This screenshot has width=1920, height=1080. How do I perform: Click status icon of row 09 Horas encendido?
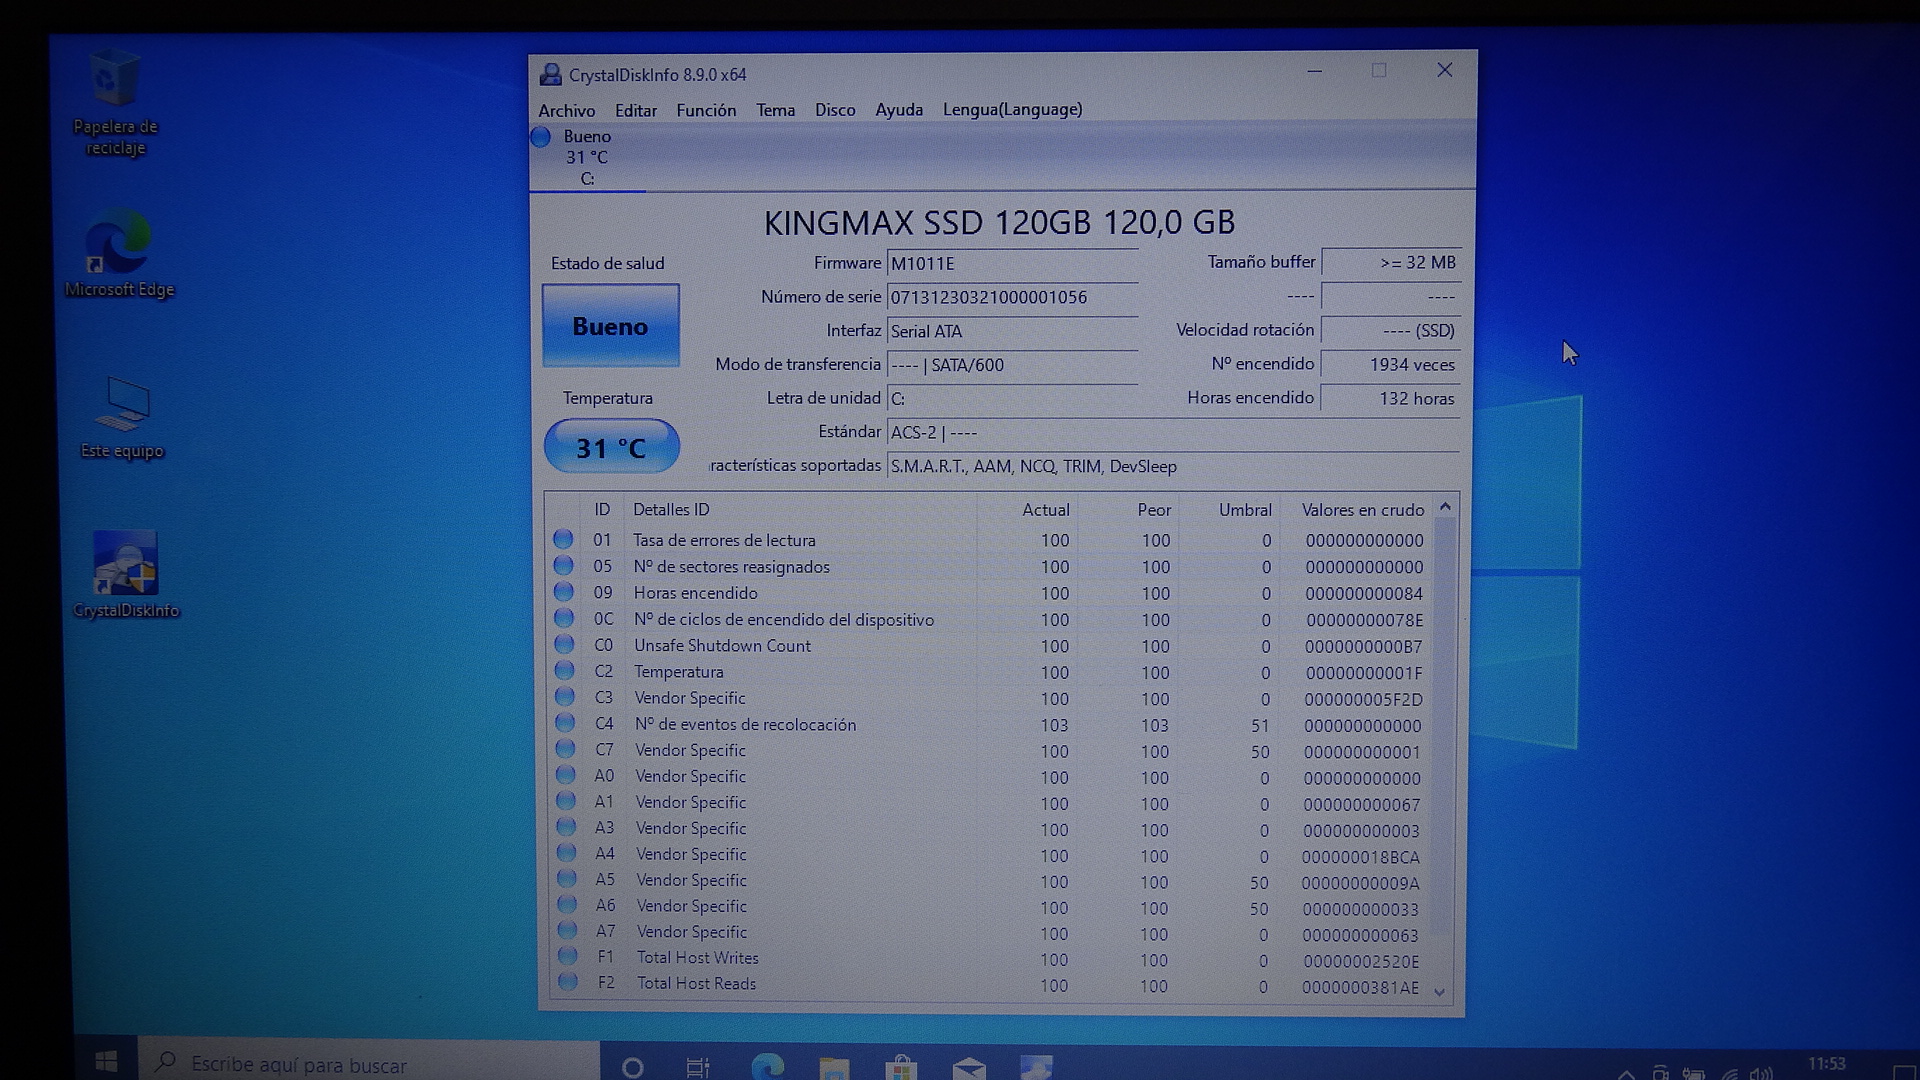[x=564, y=592]
